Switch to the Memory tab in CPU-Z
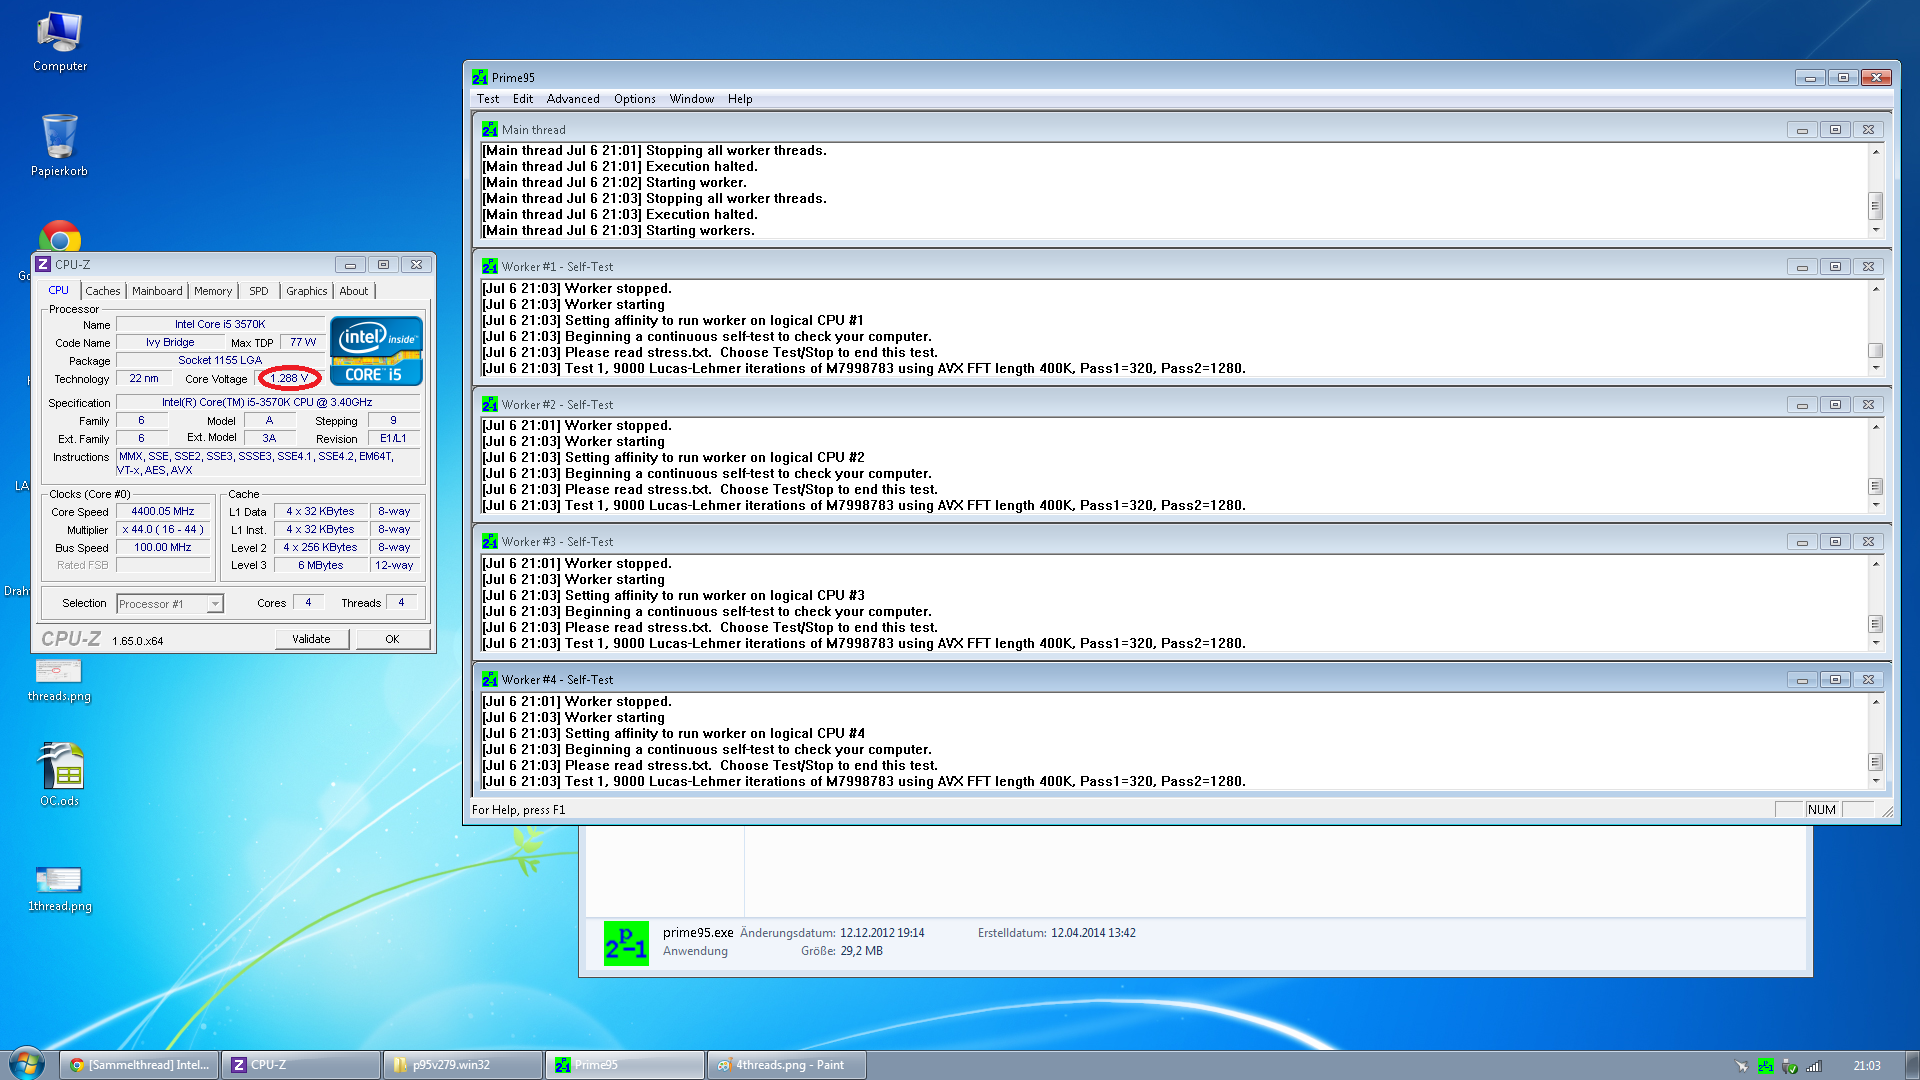This screenshot has height=1080, width=1920. pos(212,291)
